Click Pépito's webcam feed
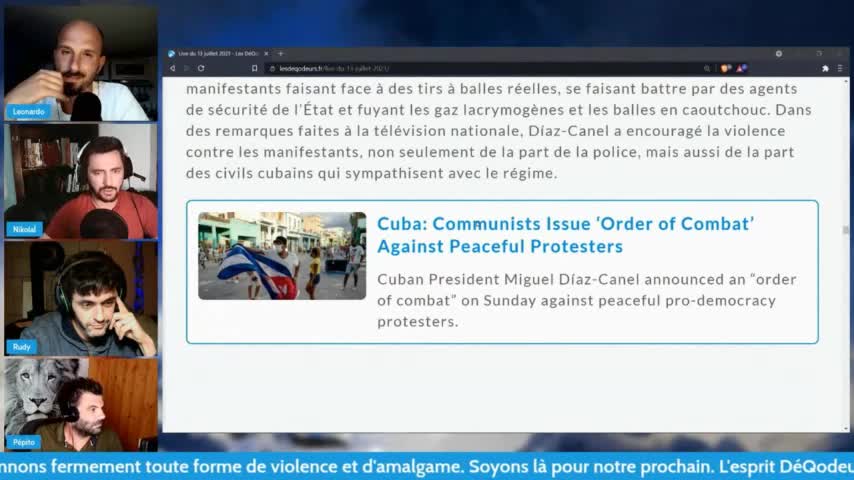854x480 pixels. pyautogui.click(x=81, y=404)
